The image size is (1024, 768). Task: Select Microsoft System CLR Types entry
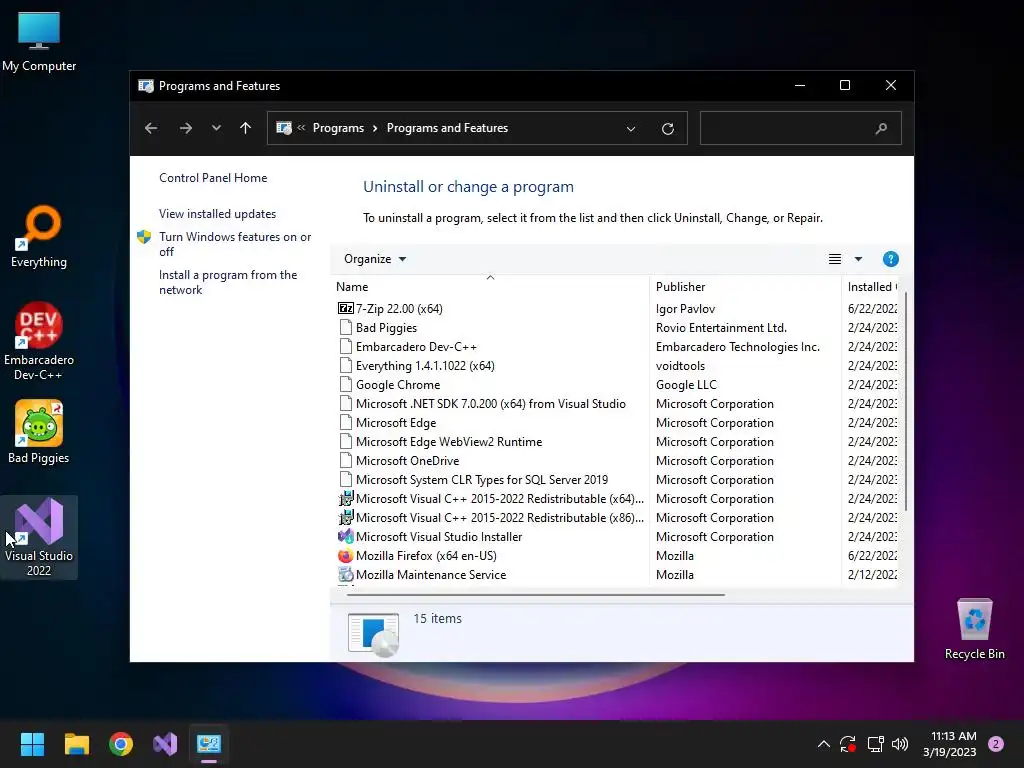[481, 479]
